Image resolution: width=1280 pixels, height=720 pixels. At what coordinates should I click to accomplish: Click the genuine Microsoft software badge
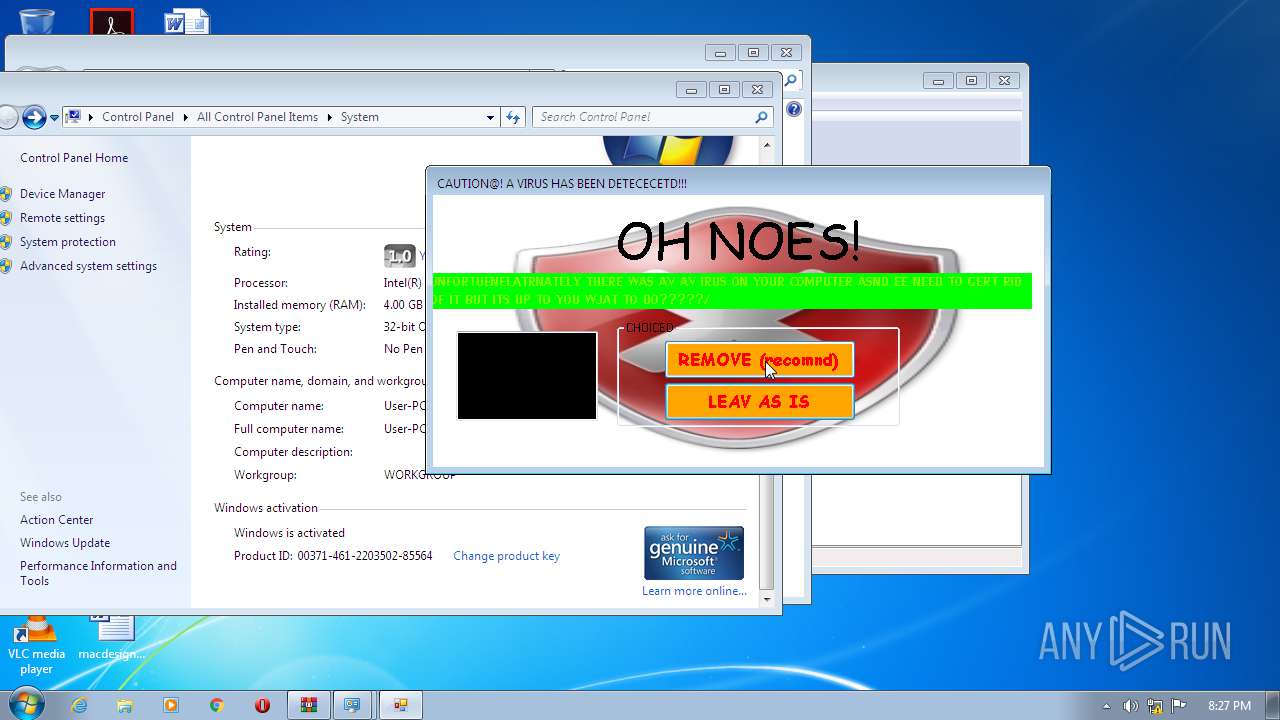pyautogui.click(x=694, y=553)
